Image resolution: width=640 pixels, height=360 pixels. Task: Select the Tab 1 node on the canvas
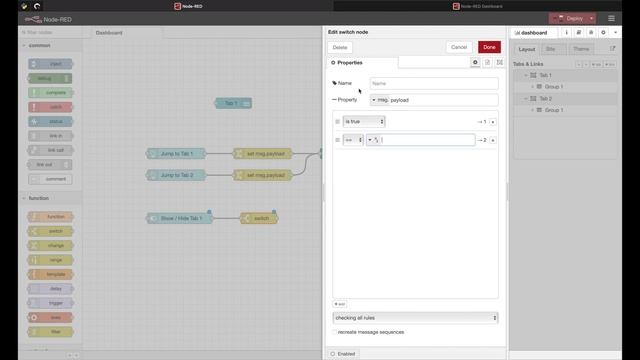tap(233, 103)
